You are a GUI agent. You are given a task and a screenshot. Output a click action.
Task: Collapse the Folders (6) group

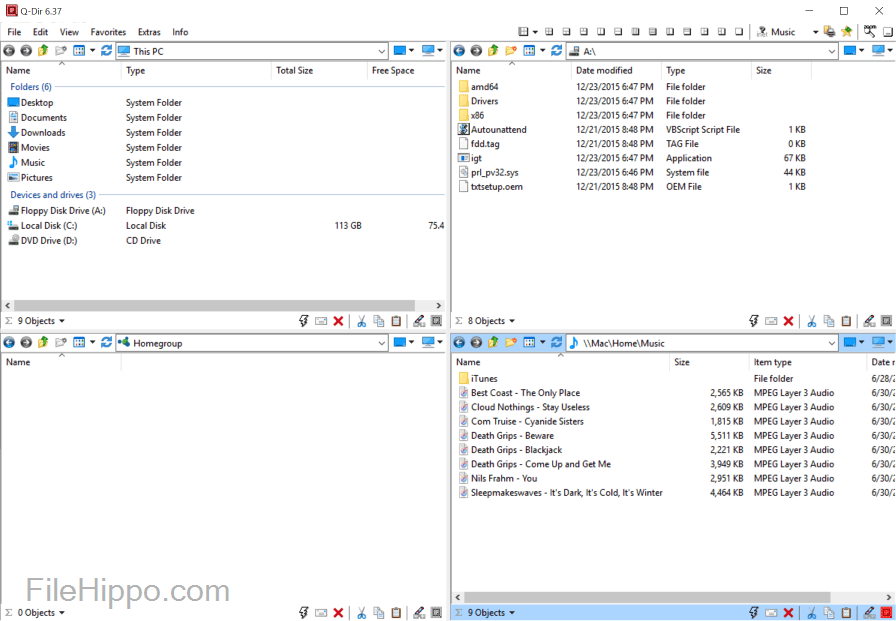(x=31, y=87)
